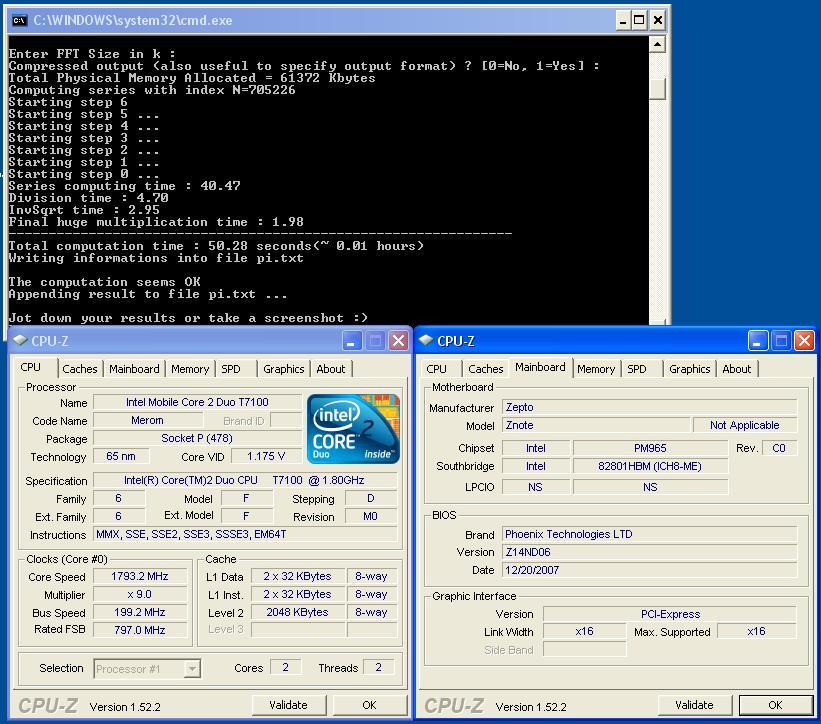The width and height of the screenshot is (821, 724).
Task: Click Max. Supported value x16
Action: point(757,631)
